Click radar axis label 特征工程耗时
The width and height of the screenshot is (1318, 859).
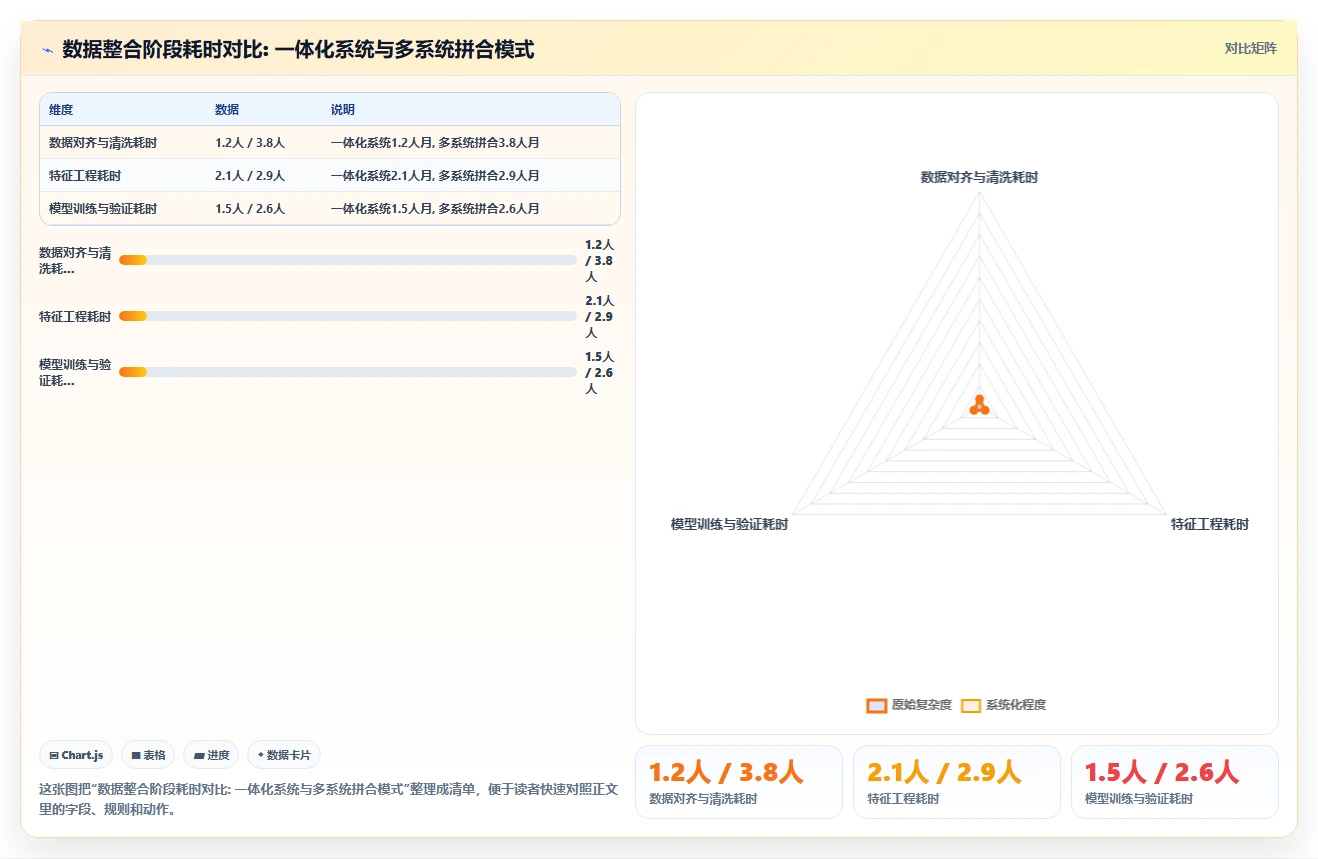(x=1210, y=524)
